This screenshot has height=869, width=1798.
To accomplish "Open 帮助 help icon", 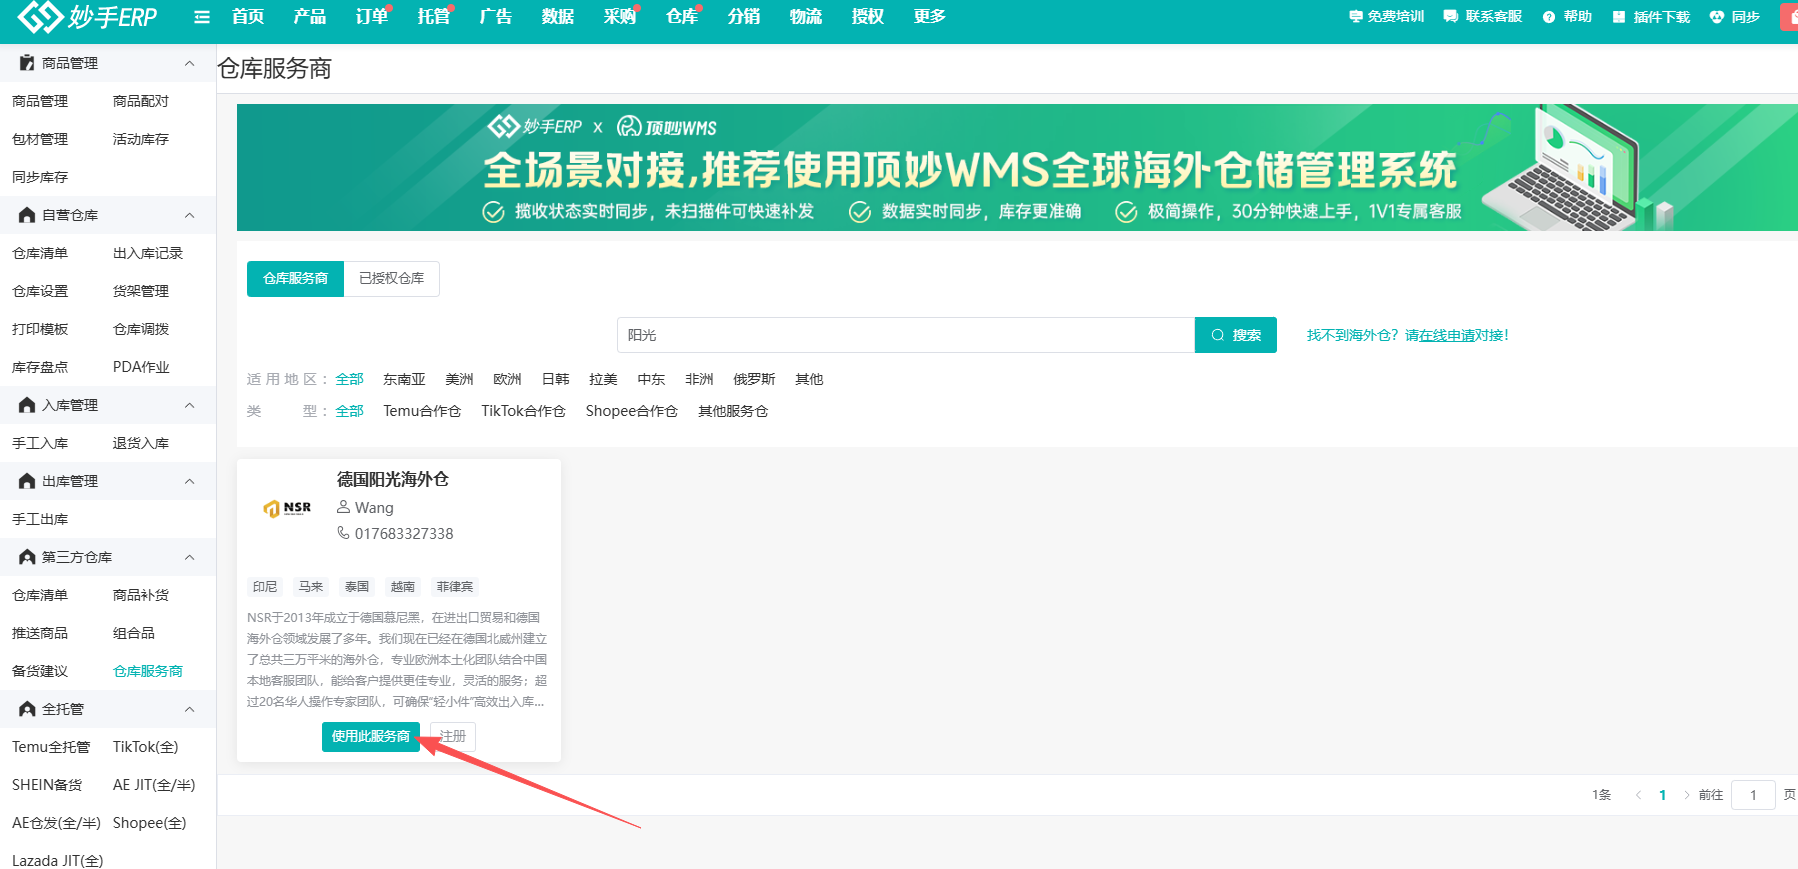I will [x=1549, y=17].
